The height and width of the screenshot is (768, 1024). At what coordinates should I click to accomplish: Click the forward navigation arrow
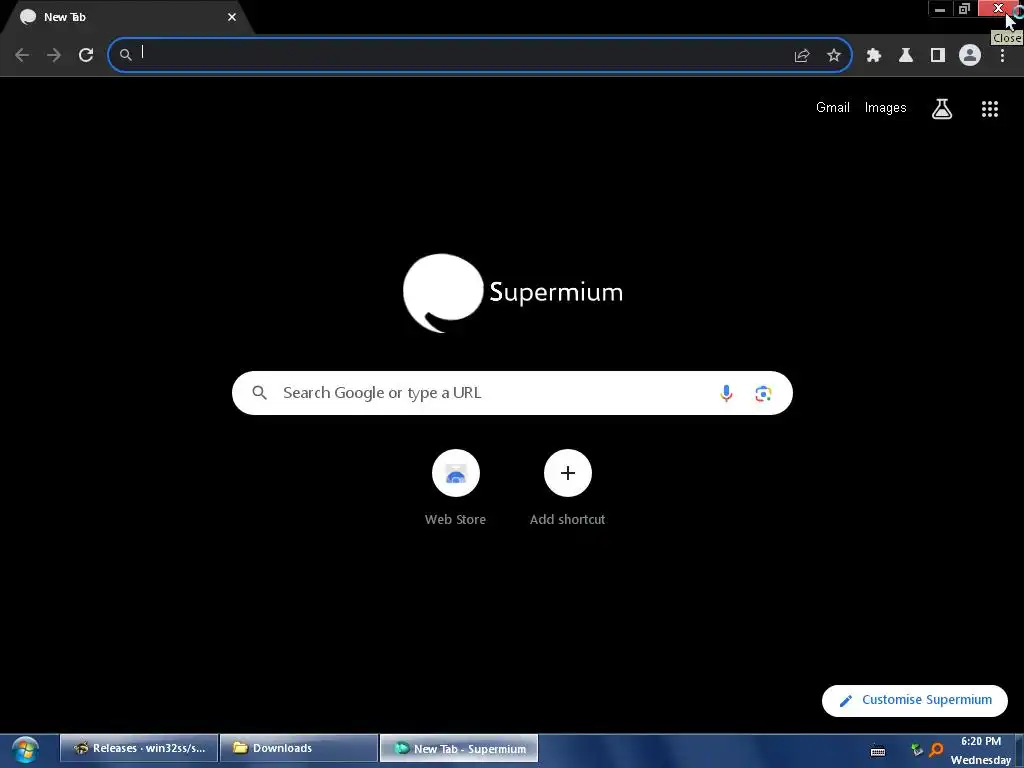pyautogui.click(x=54, y=55)
